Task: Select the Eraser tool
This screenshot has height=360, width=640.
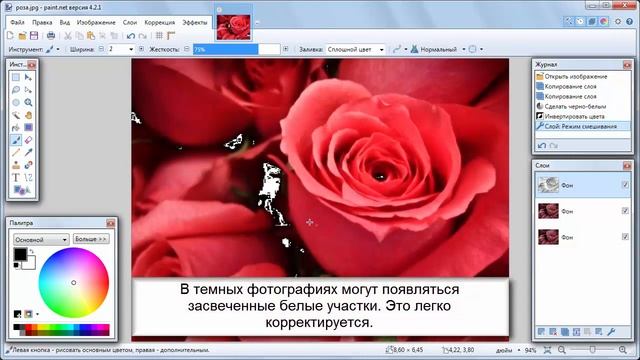Action: point(28,140)
